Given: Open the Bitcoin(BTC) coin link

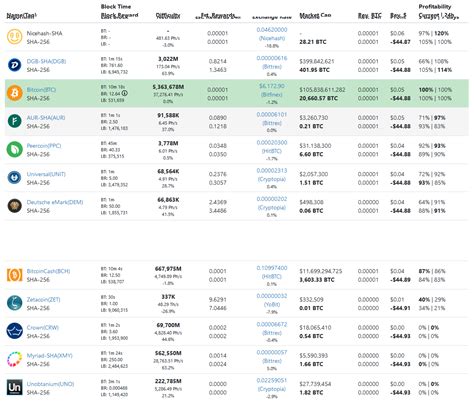Looking at the screenshot, I should click(41, 90).
